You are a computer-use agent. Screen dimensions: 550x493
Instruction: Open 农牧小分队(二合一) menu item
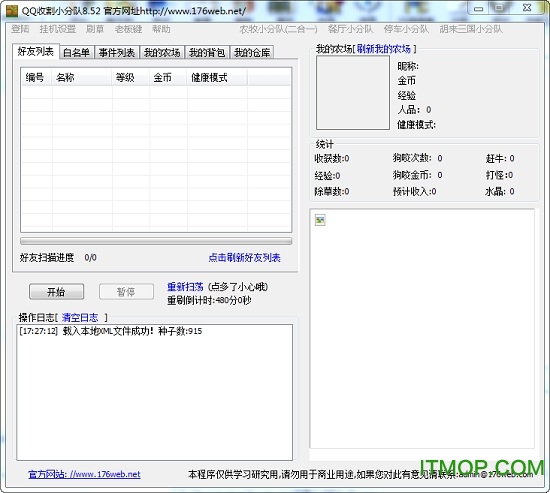click(279, 29)
